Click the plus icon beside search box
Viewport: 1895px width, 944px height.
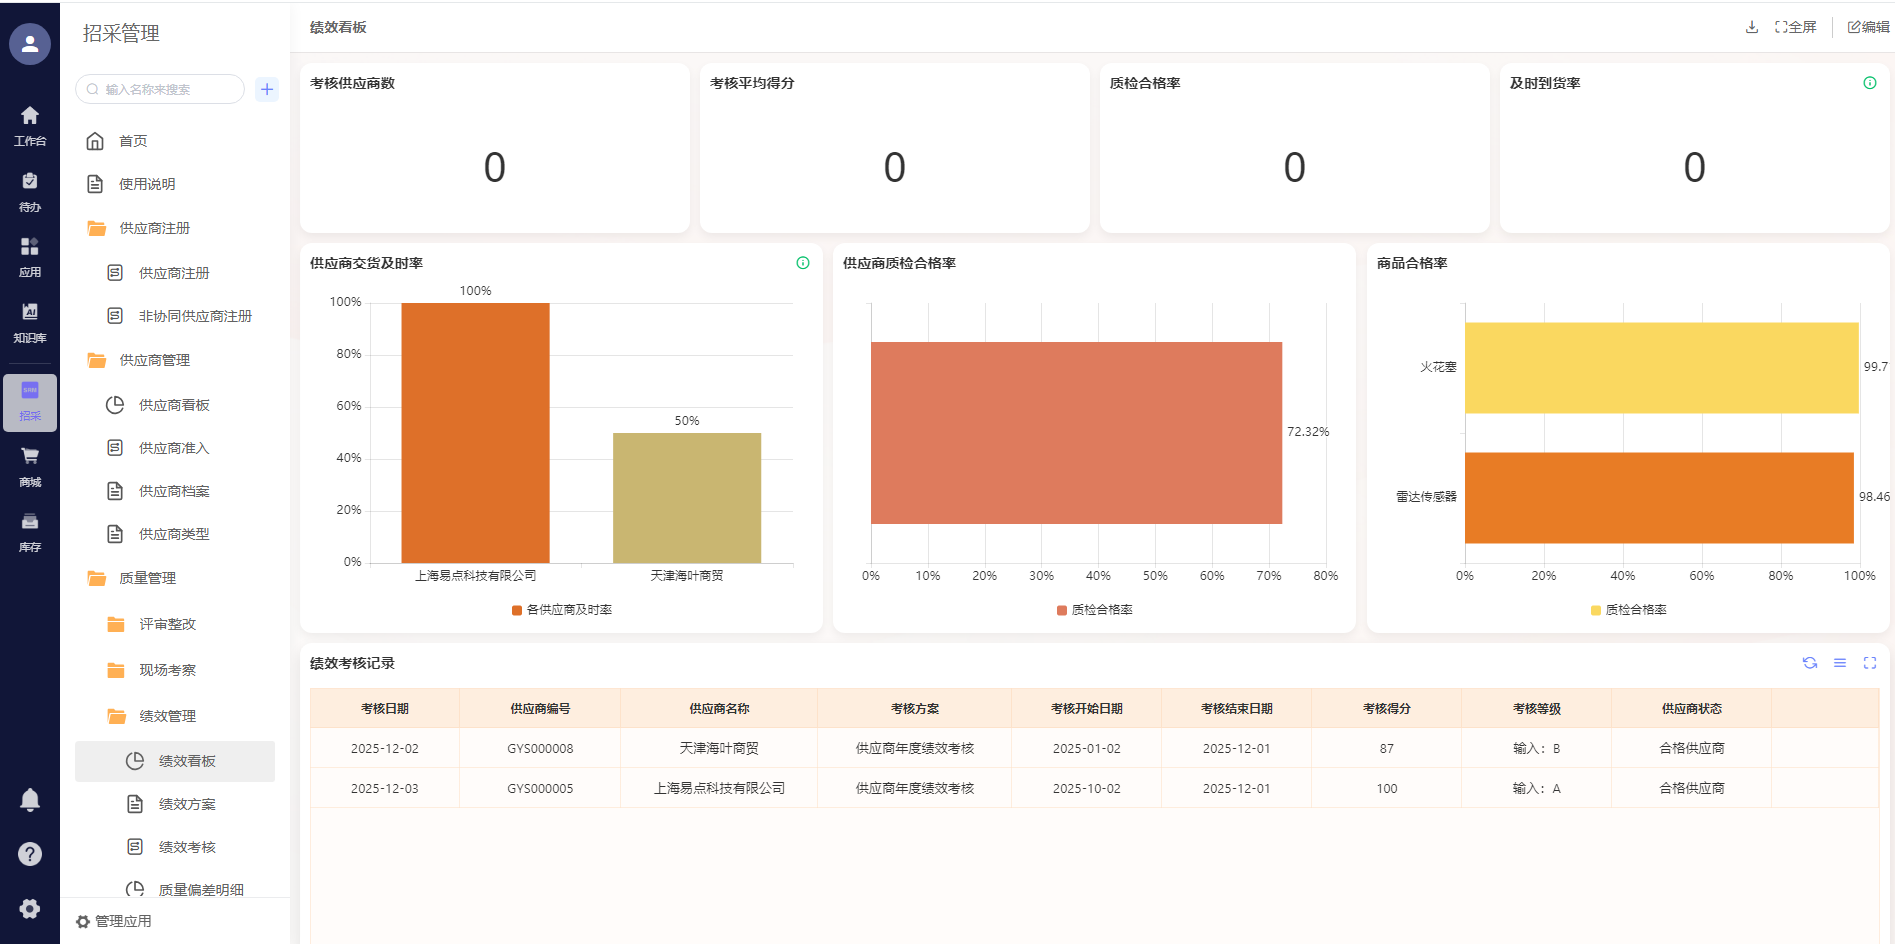coord(267,89)
